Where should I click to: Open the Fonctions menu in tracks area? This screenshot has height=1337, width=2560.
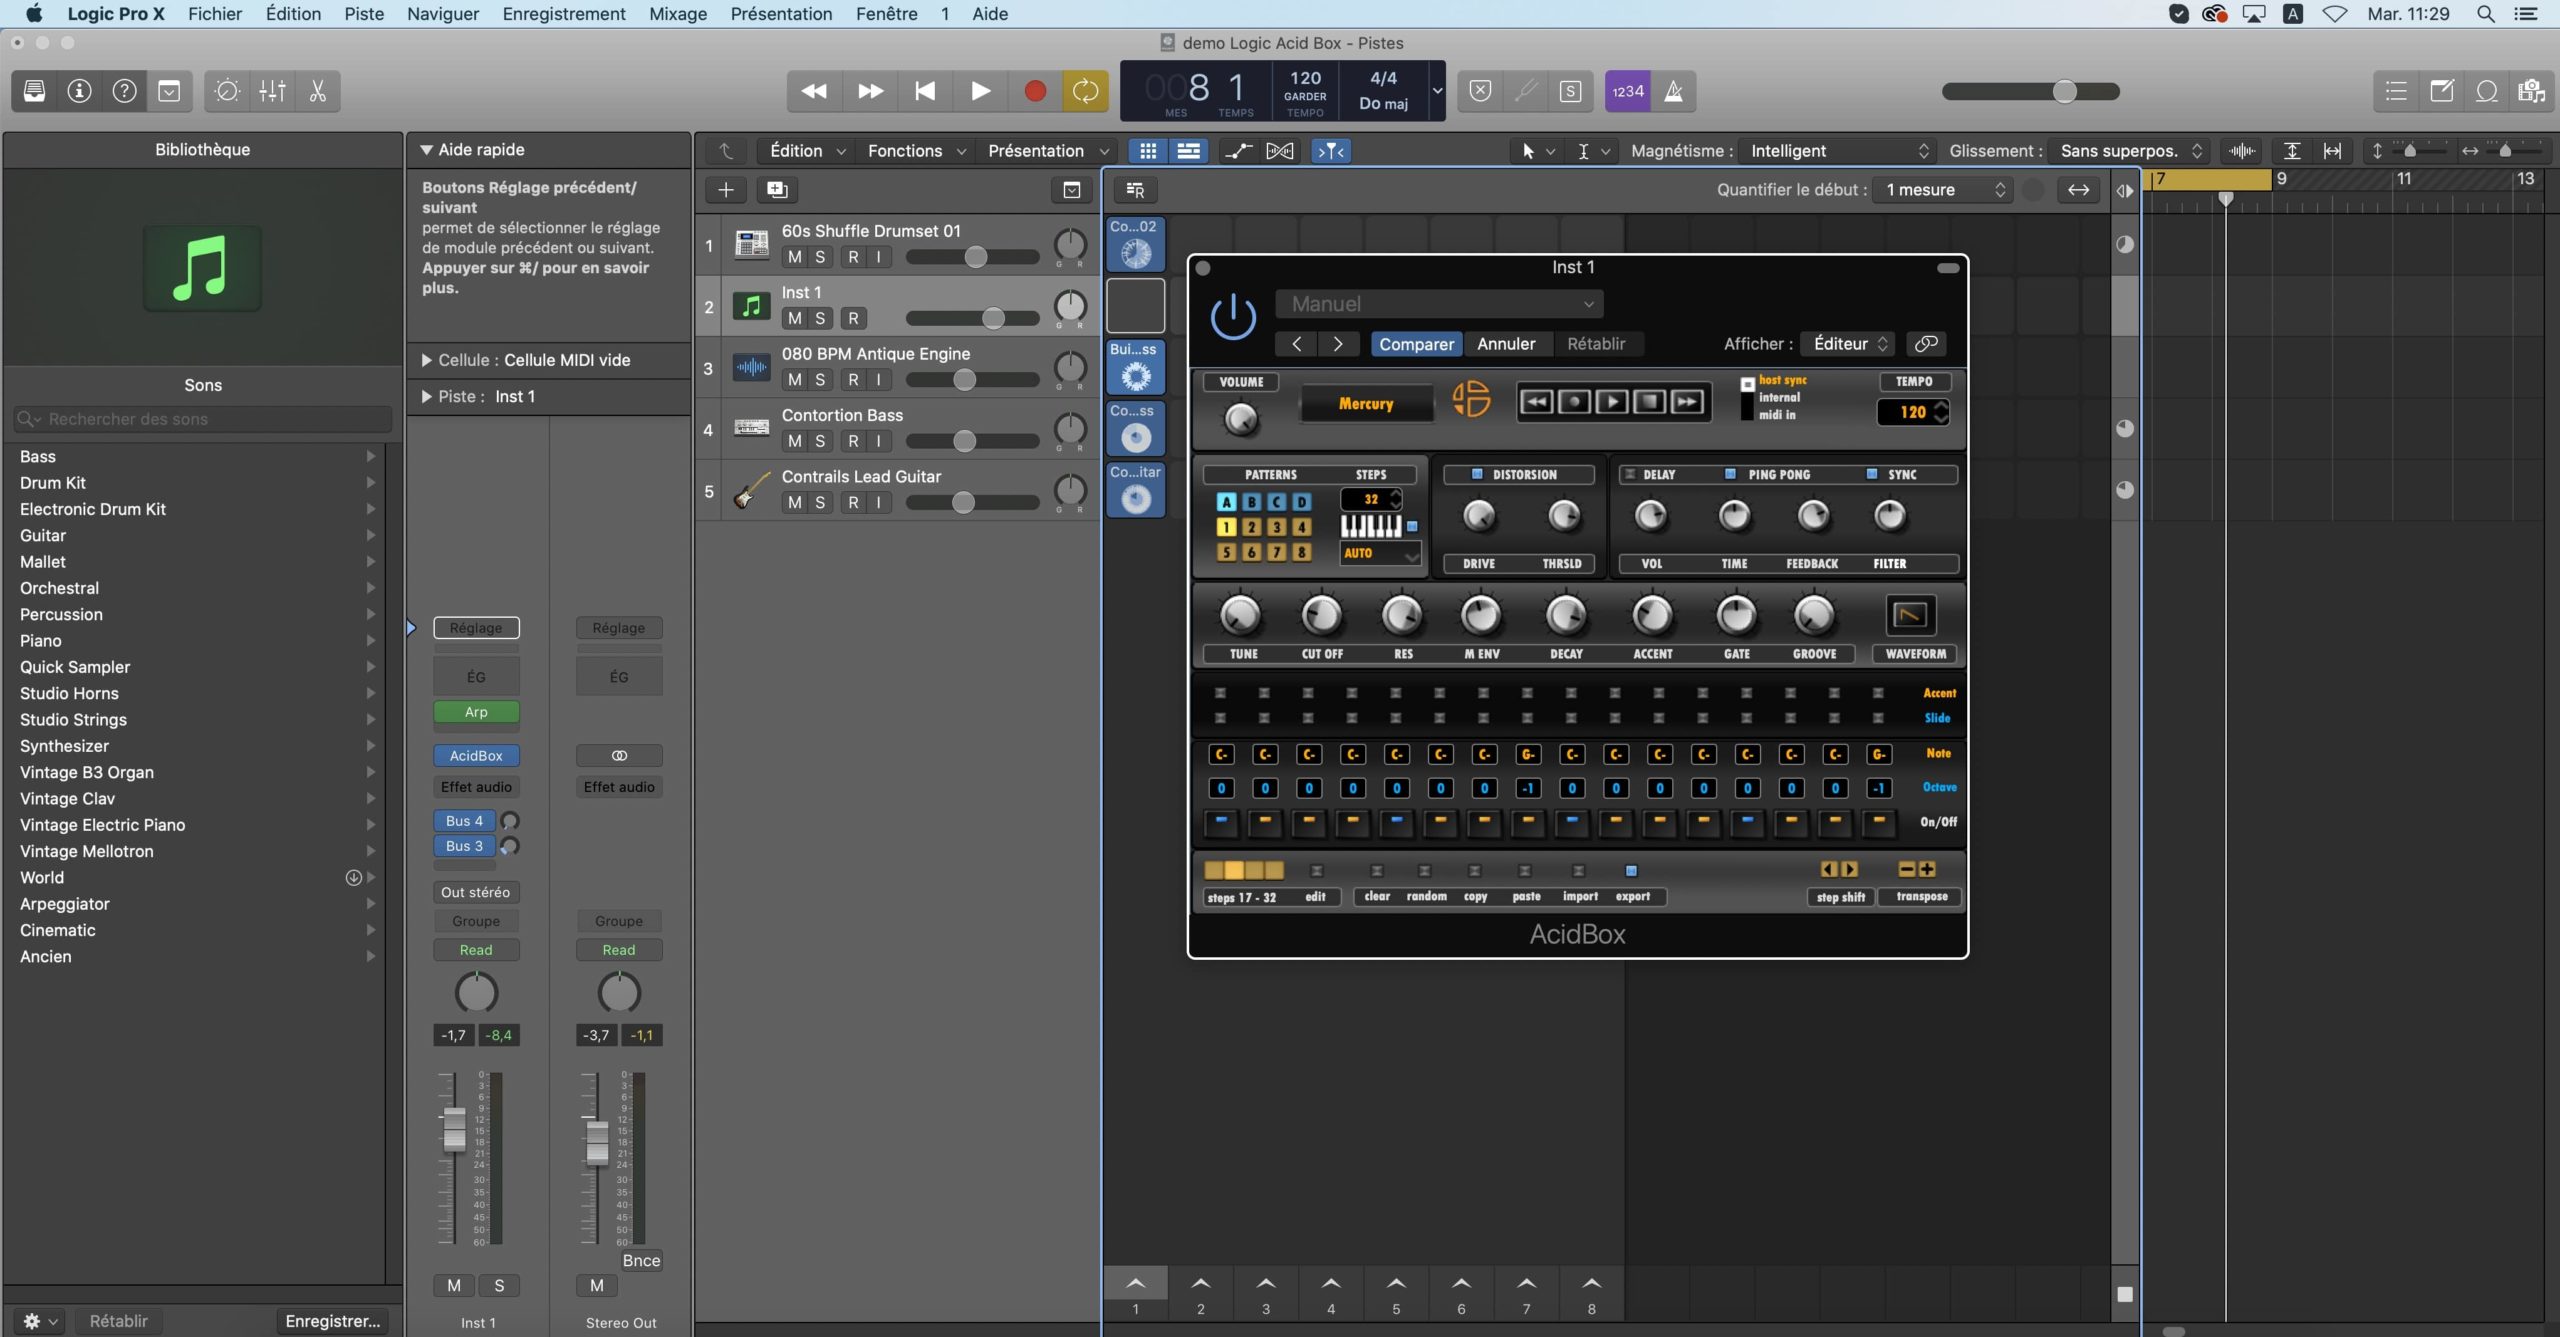point(915,151)
